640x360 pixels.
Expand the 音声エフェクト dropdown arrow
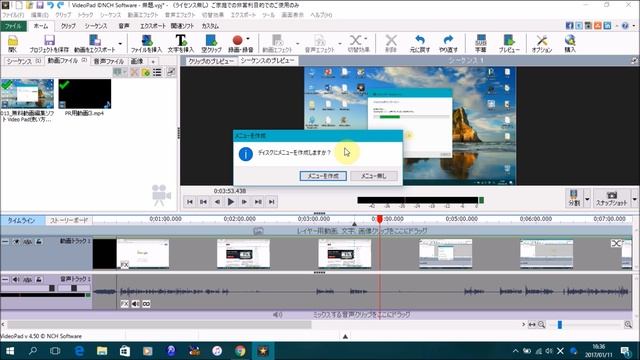coord(340,44)
